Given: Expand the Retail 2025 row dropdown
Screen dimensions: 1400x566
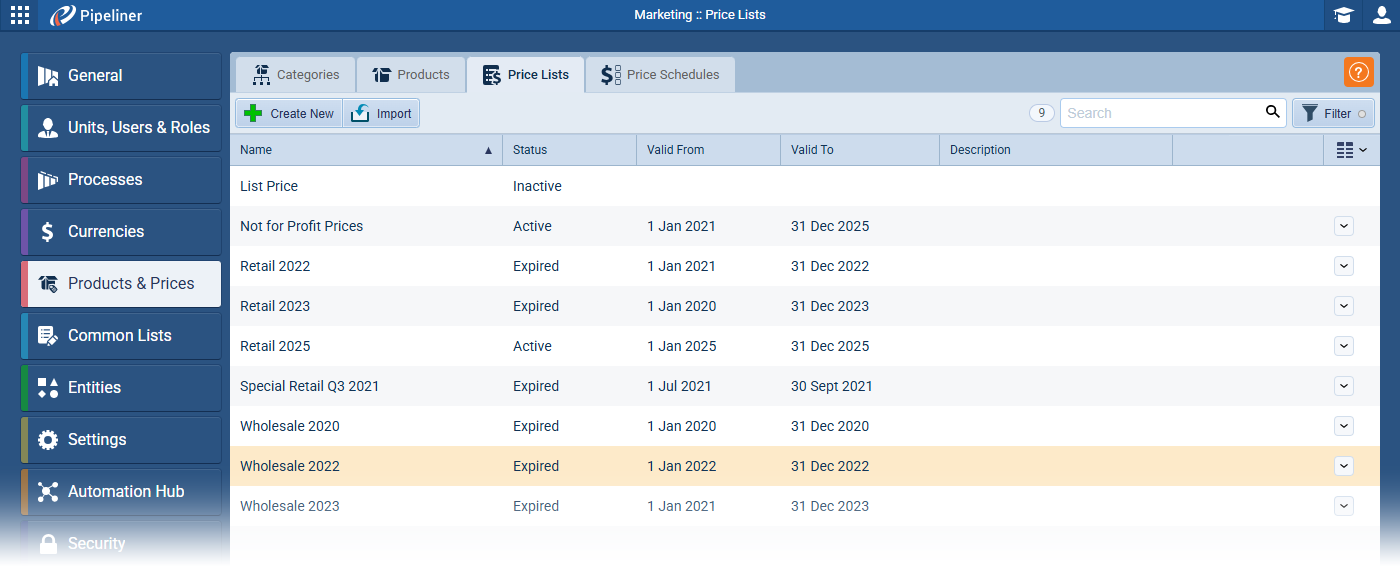Looking at the screenshot, I should [1344, 346].
